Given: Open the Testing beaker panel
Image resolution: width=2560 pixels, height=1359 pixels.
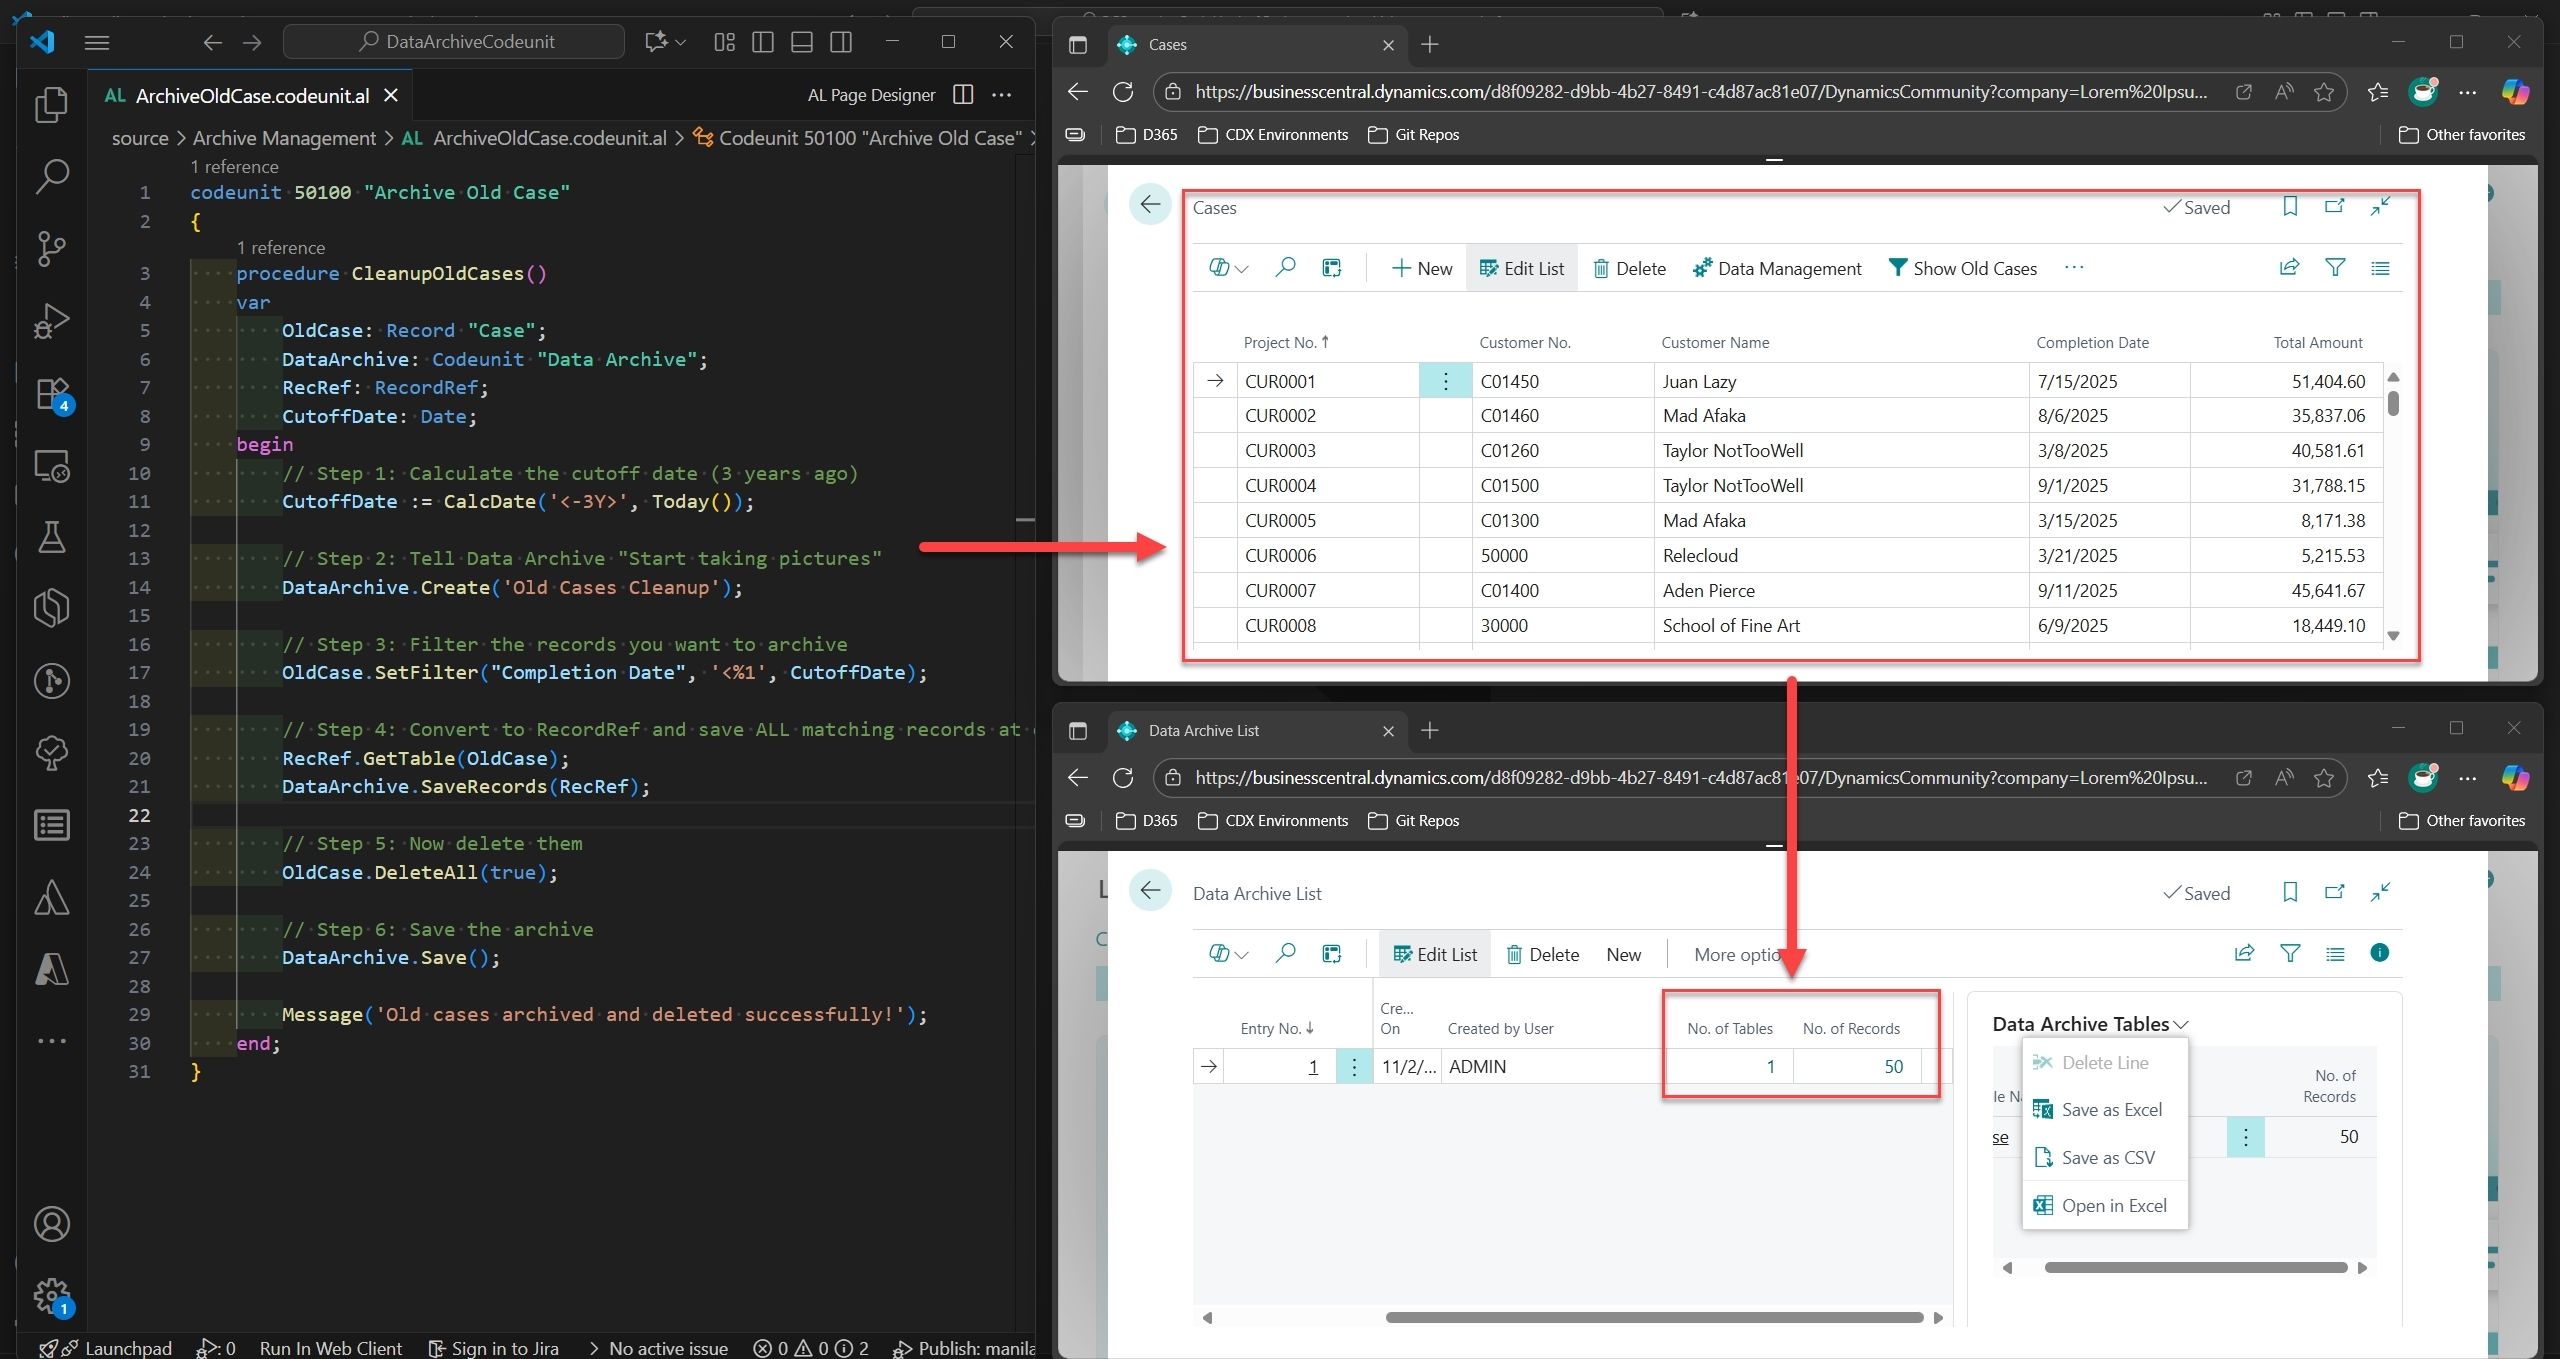Looking at the screenshot, I should [51, 538].
